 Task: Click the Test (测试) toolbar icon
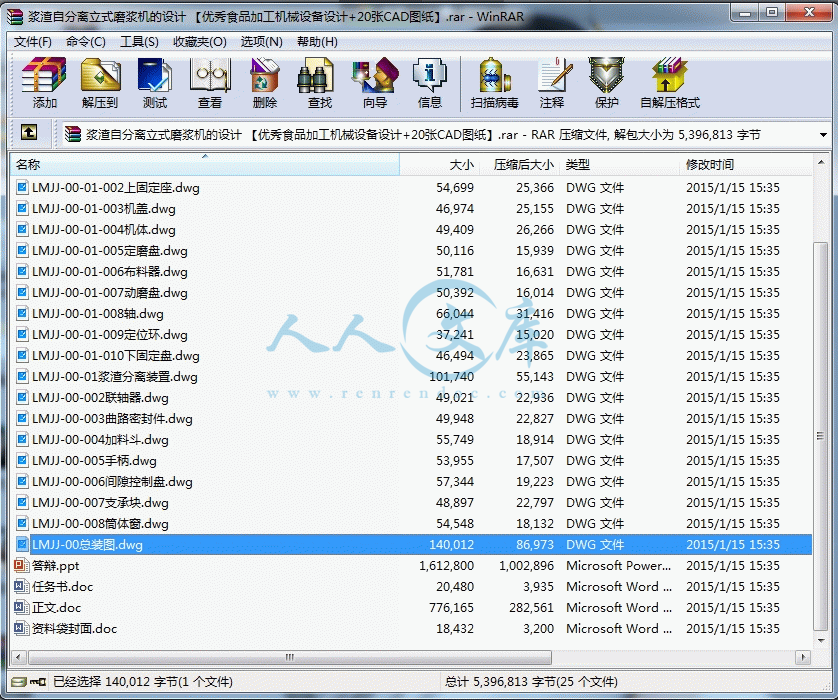[x=155, y=75]
